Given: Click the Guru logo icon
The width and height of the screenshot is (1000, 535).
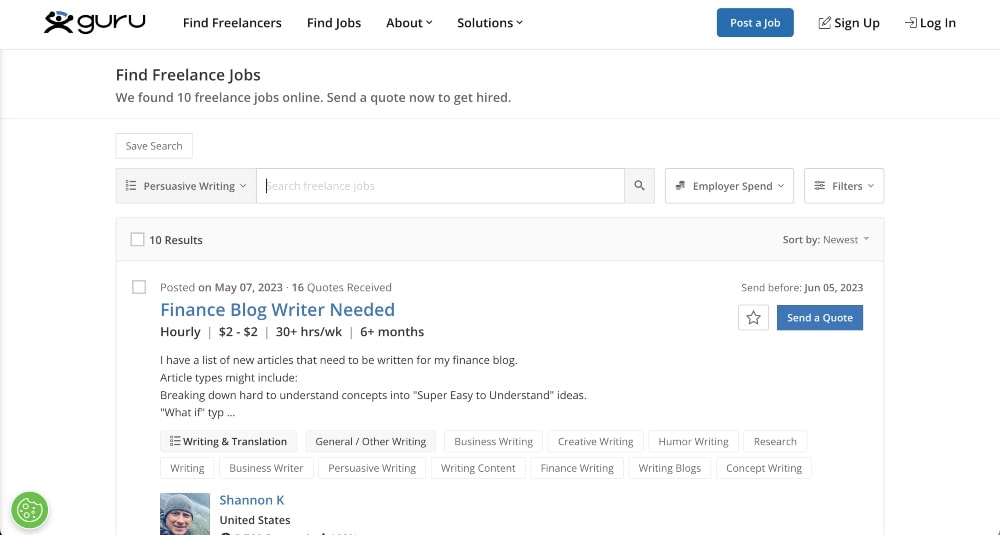Looking at the screenshot, I should click(59, 22).
